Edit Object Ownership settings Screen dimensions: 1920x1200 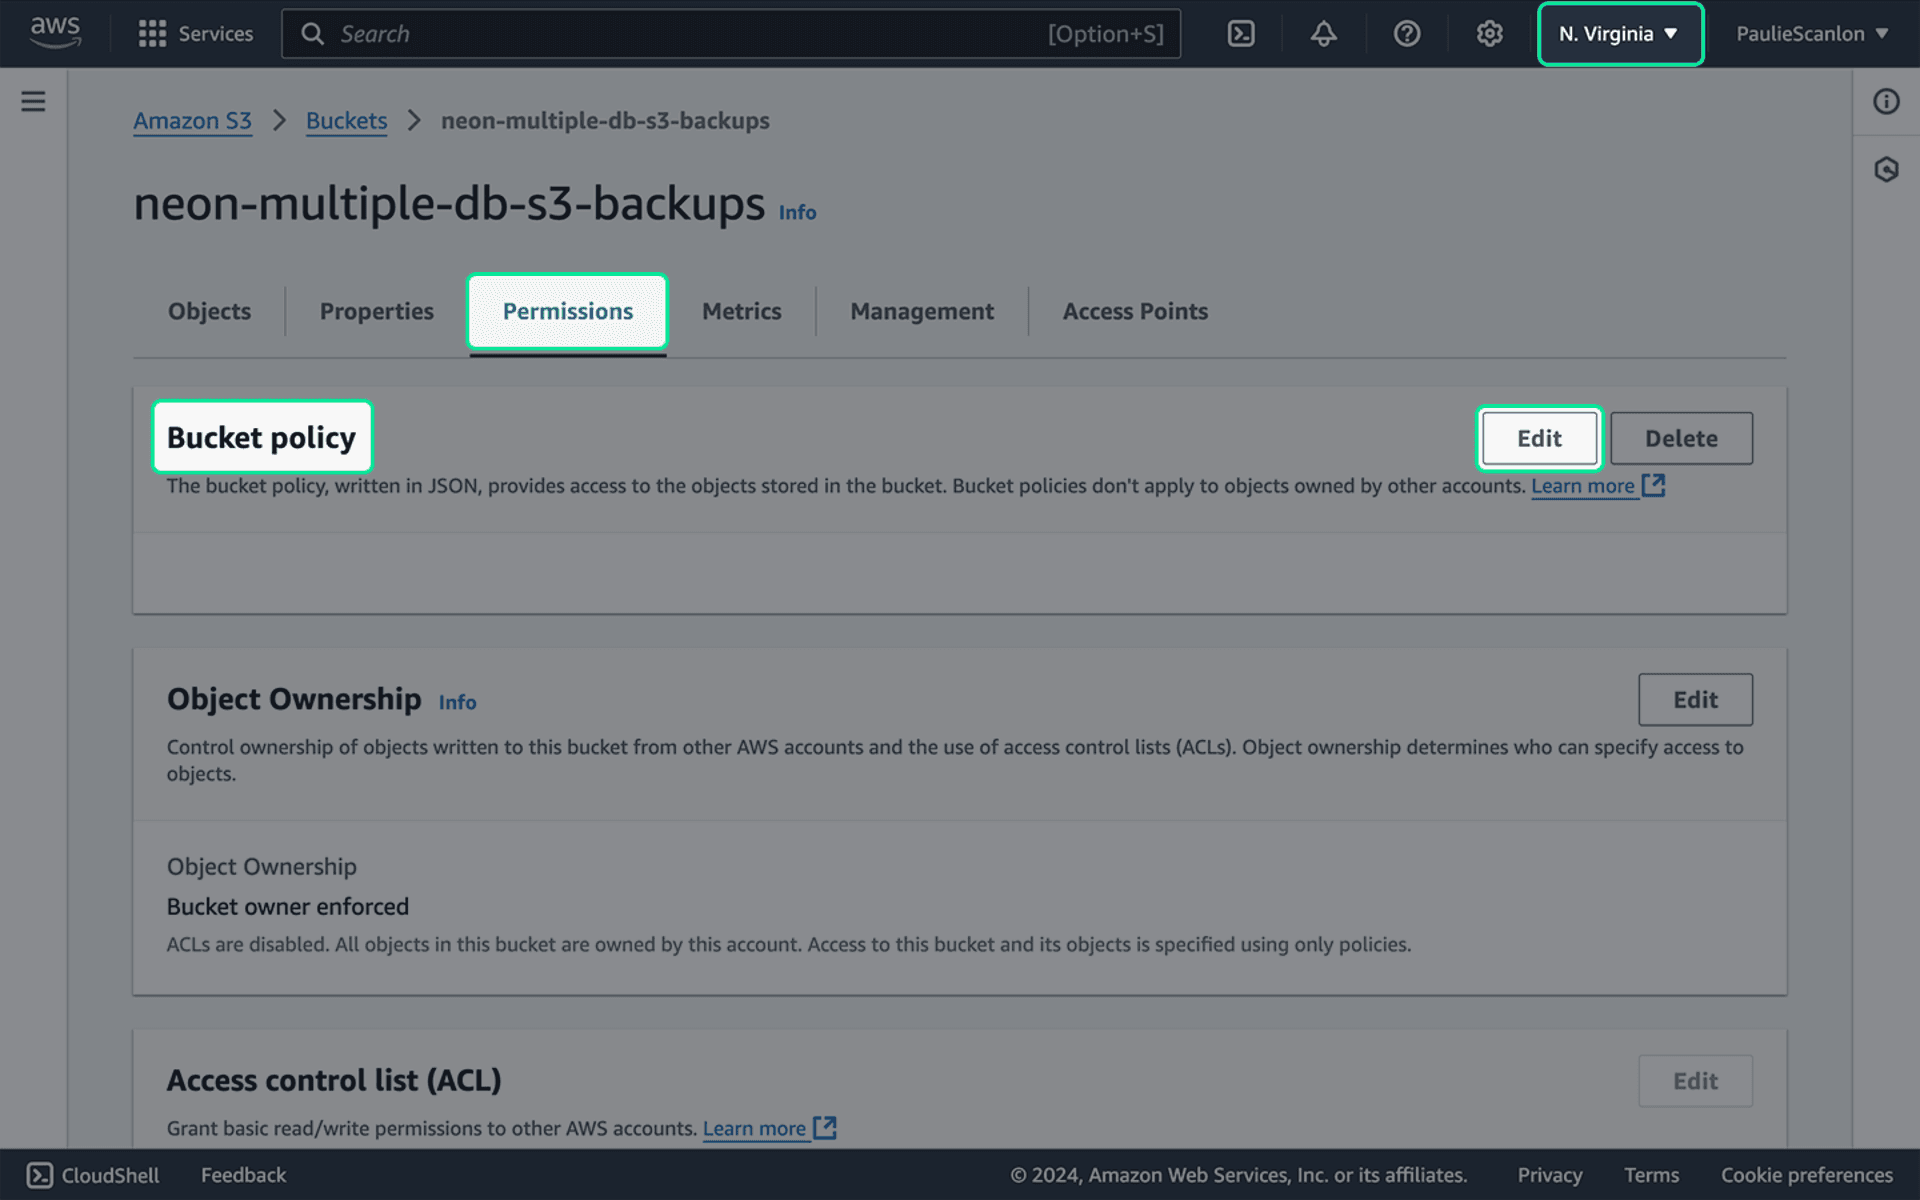[1695, 700]
